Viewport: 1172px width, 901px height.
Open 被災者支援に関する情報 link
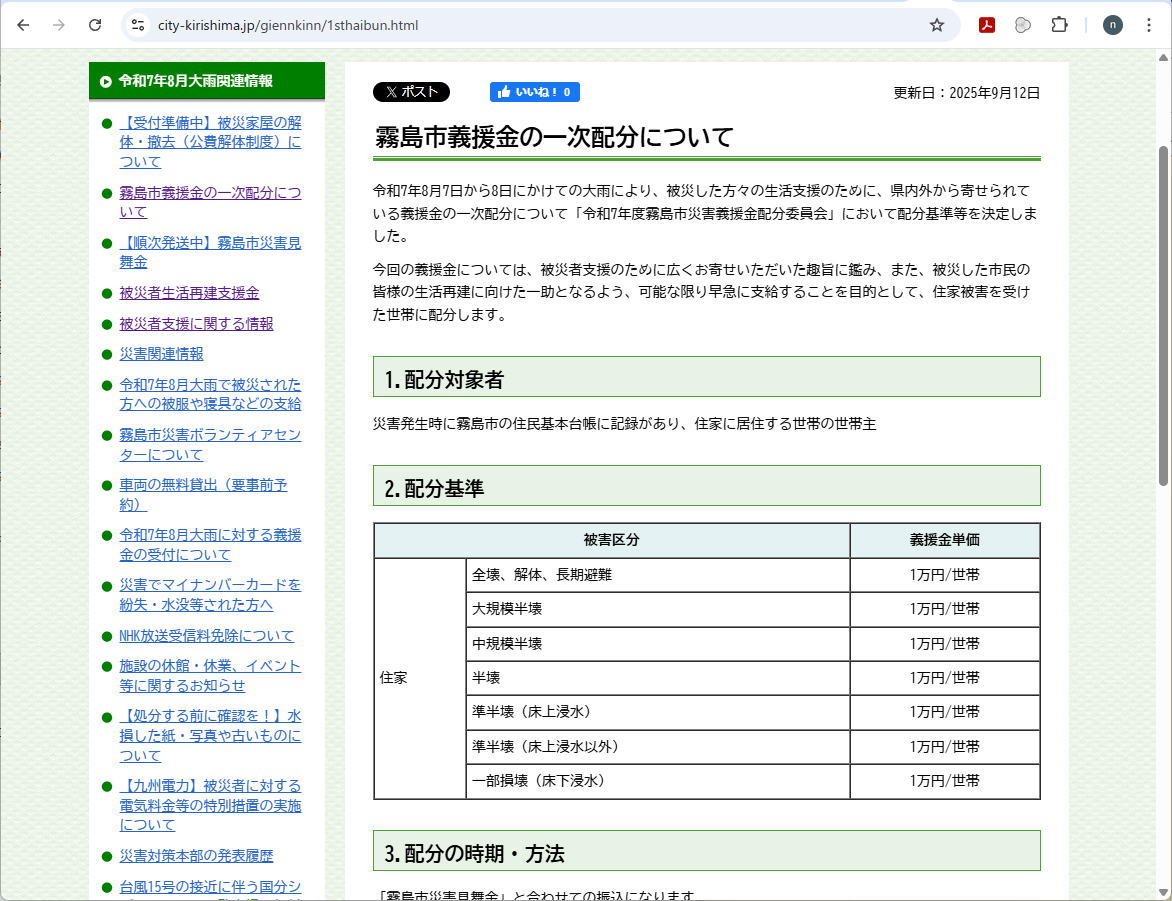click(196, 324)
